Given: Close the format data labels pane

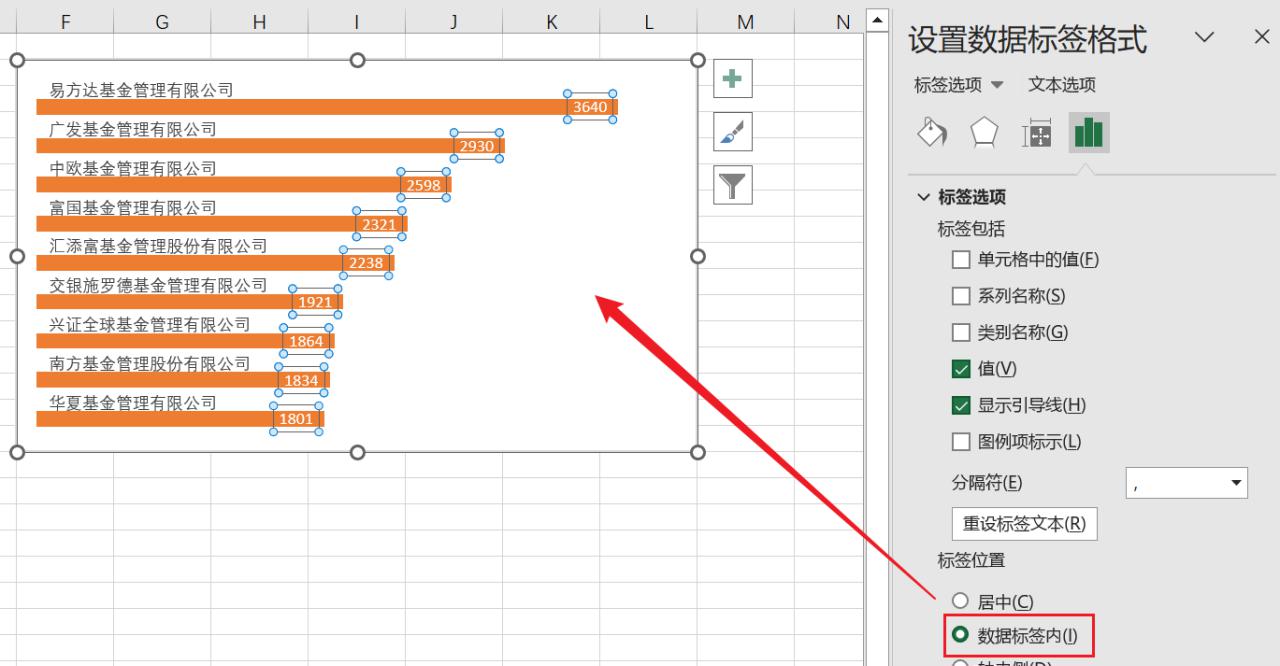Looking at the screenshot, I should pos(1262,37).
